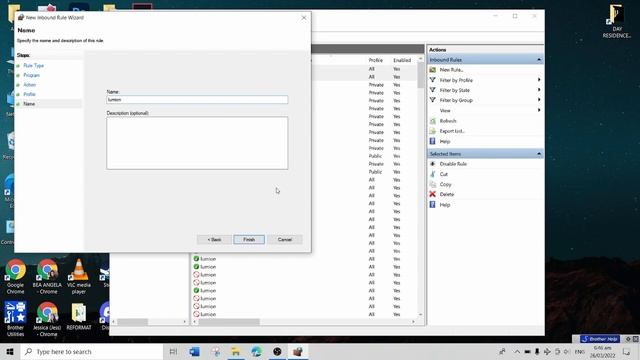This screenshot has height=360, width=640.
Task: Select the Name wizard step
Action: pos(29,104)
